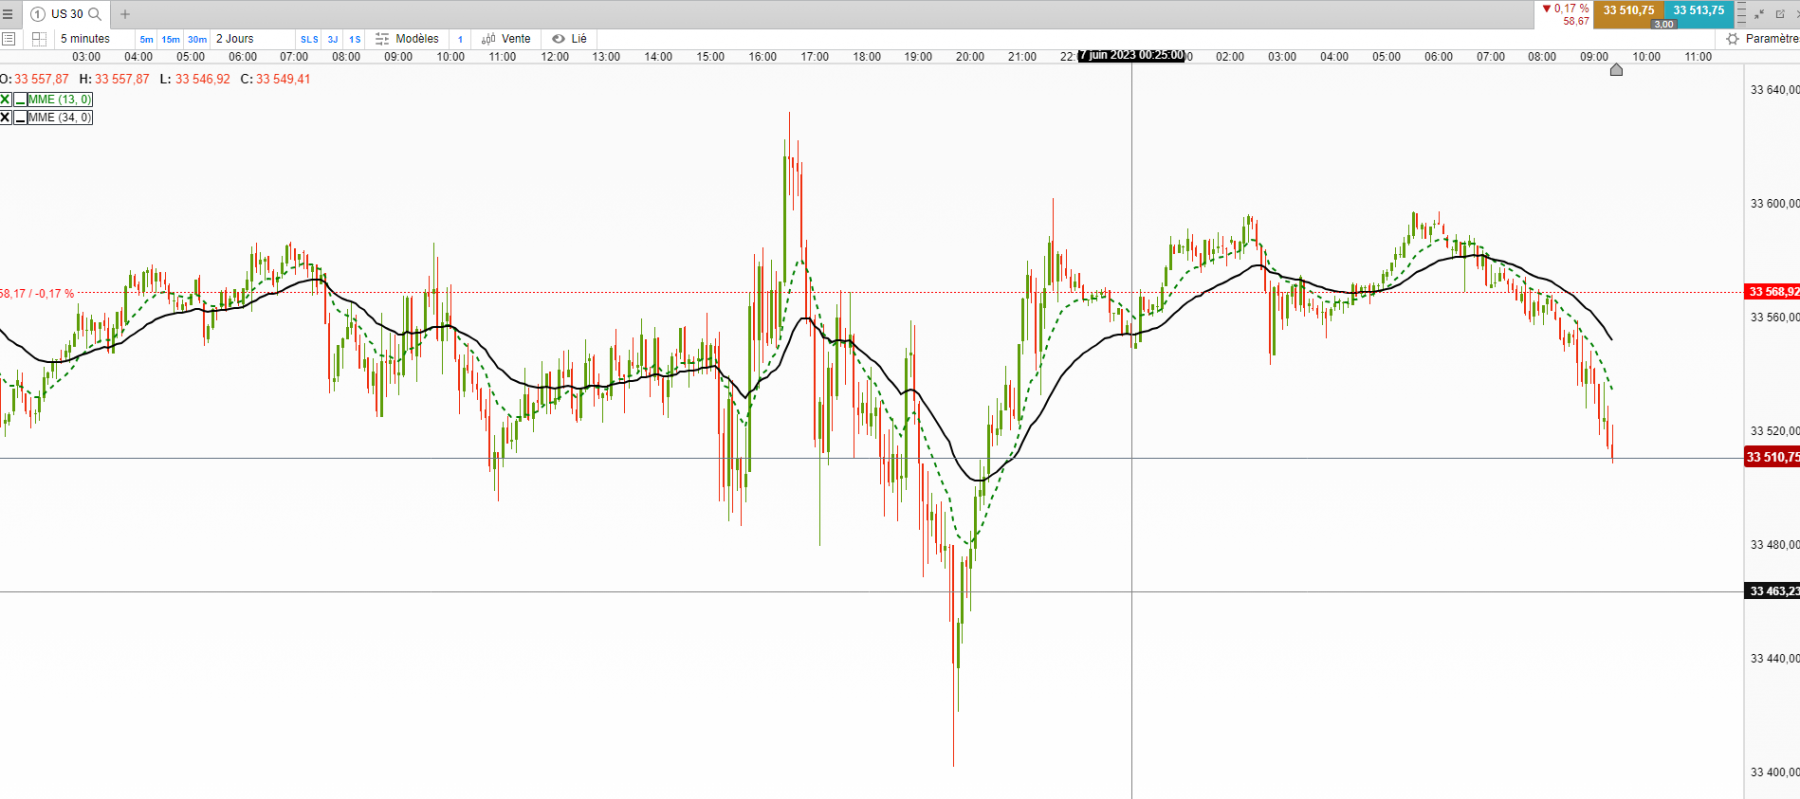The height and width of the screenshot is (799, 1800).
Task: Click the 20:00 time axis label
Action: [970, 57]
